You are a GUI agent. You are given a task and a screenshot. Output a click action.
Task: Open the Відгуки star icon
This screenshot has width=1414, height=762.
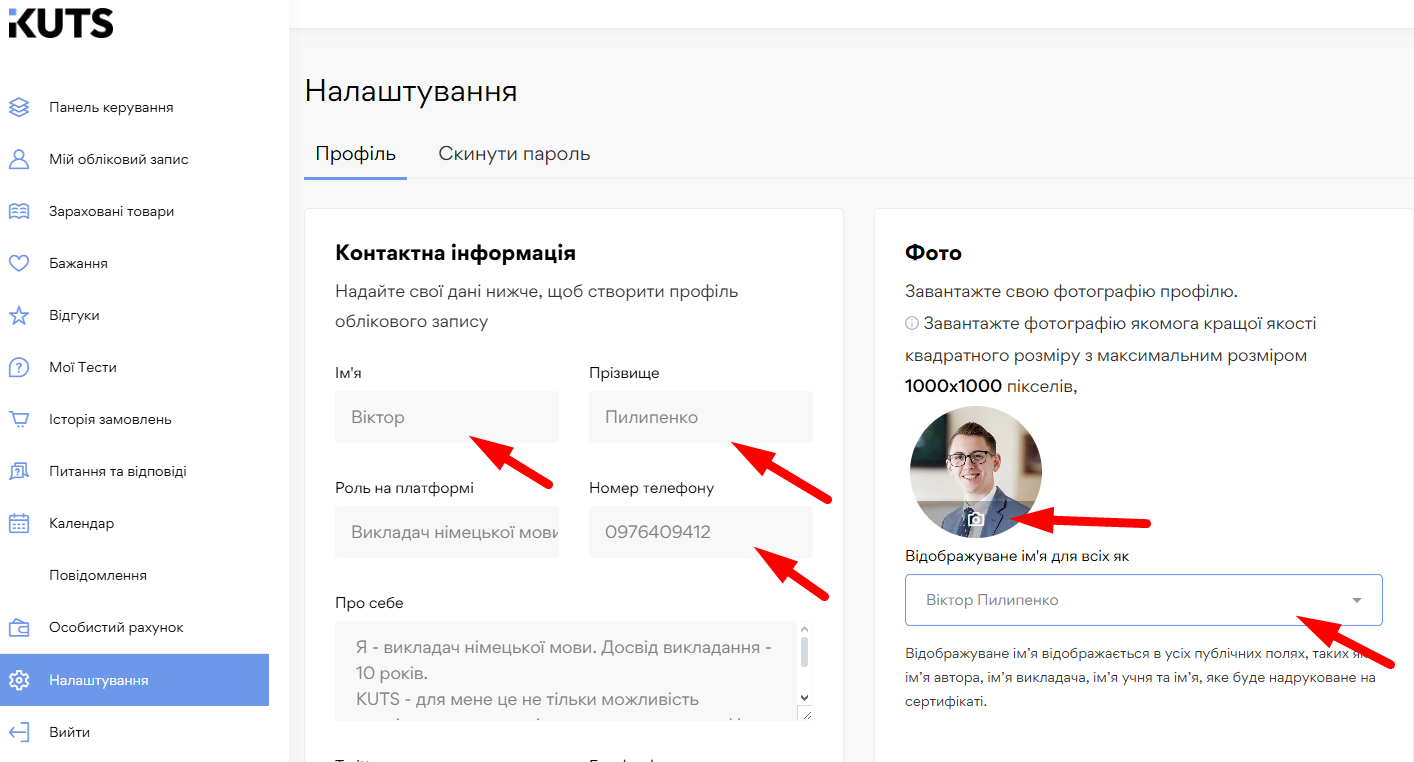click(x=20, y=314)
